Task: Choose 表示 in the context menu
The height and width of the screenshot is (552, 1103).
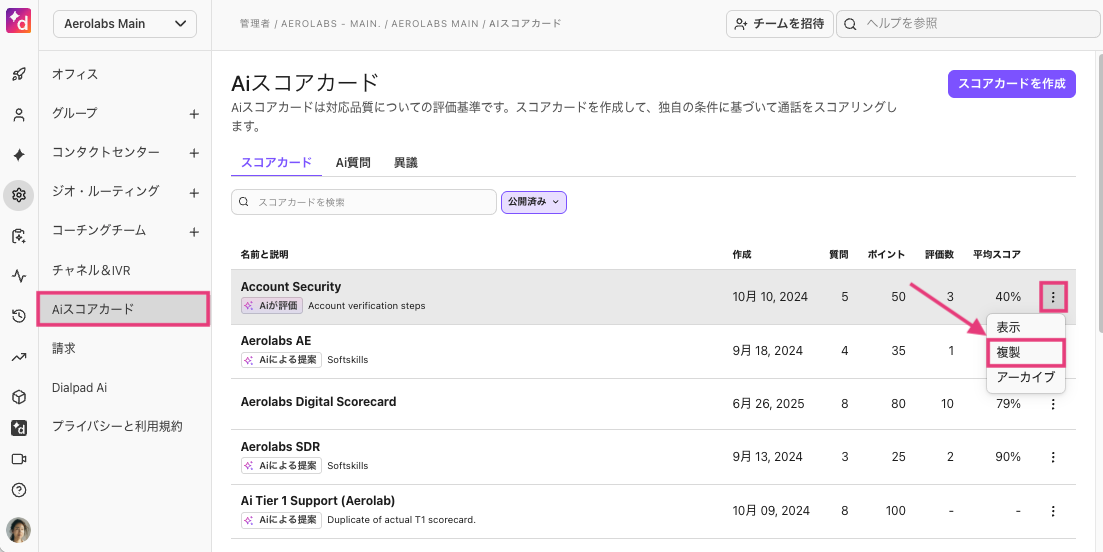Action: point(1009,328)
